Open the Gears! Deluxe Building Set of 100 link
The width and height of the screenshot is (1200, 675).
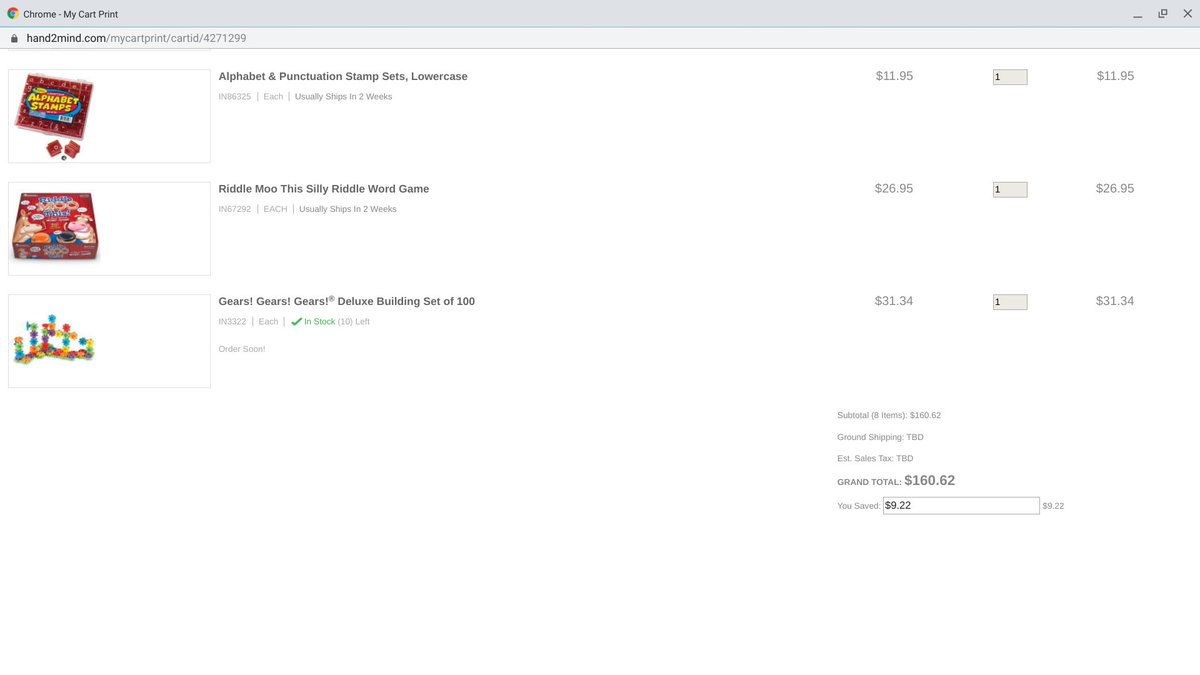click(x=346, y=300)
